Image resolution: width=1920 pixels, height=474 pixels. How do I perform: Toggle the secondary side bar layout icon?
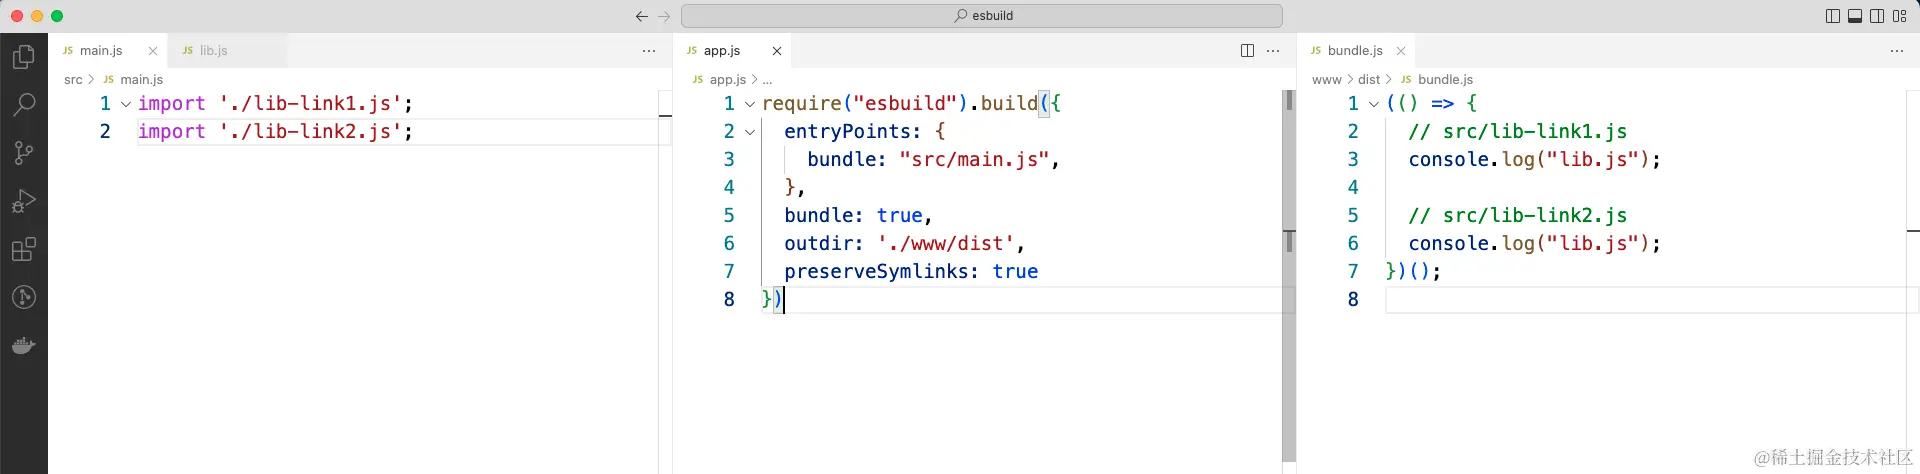tap(1877, 16)
